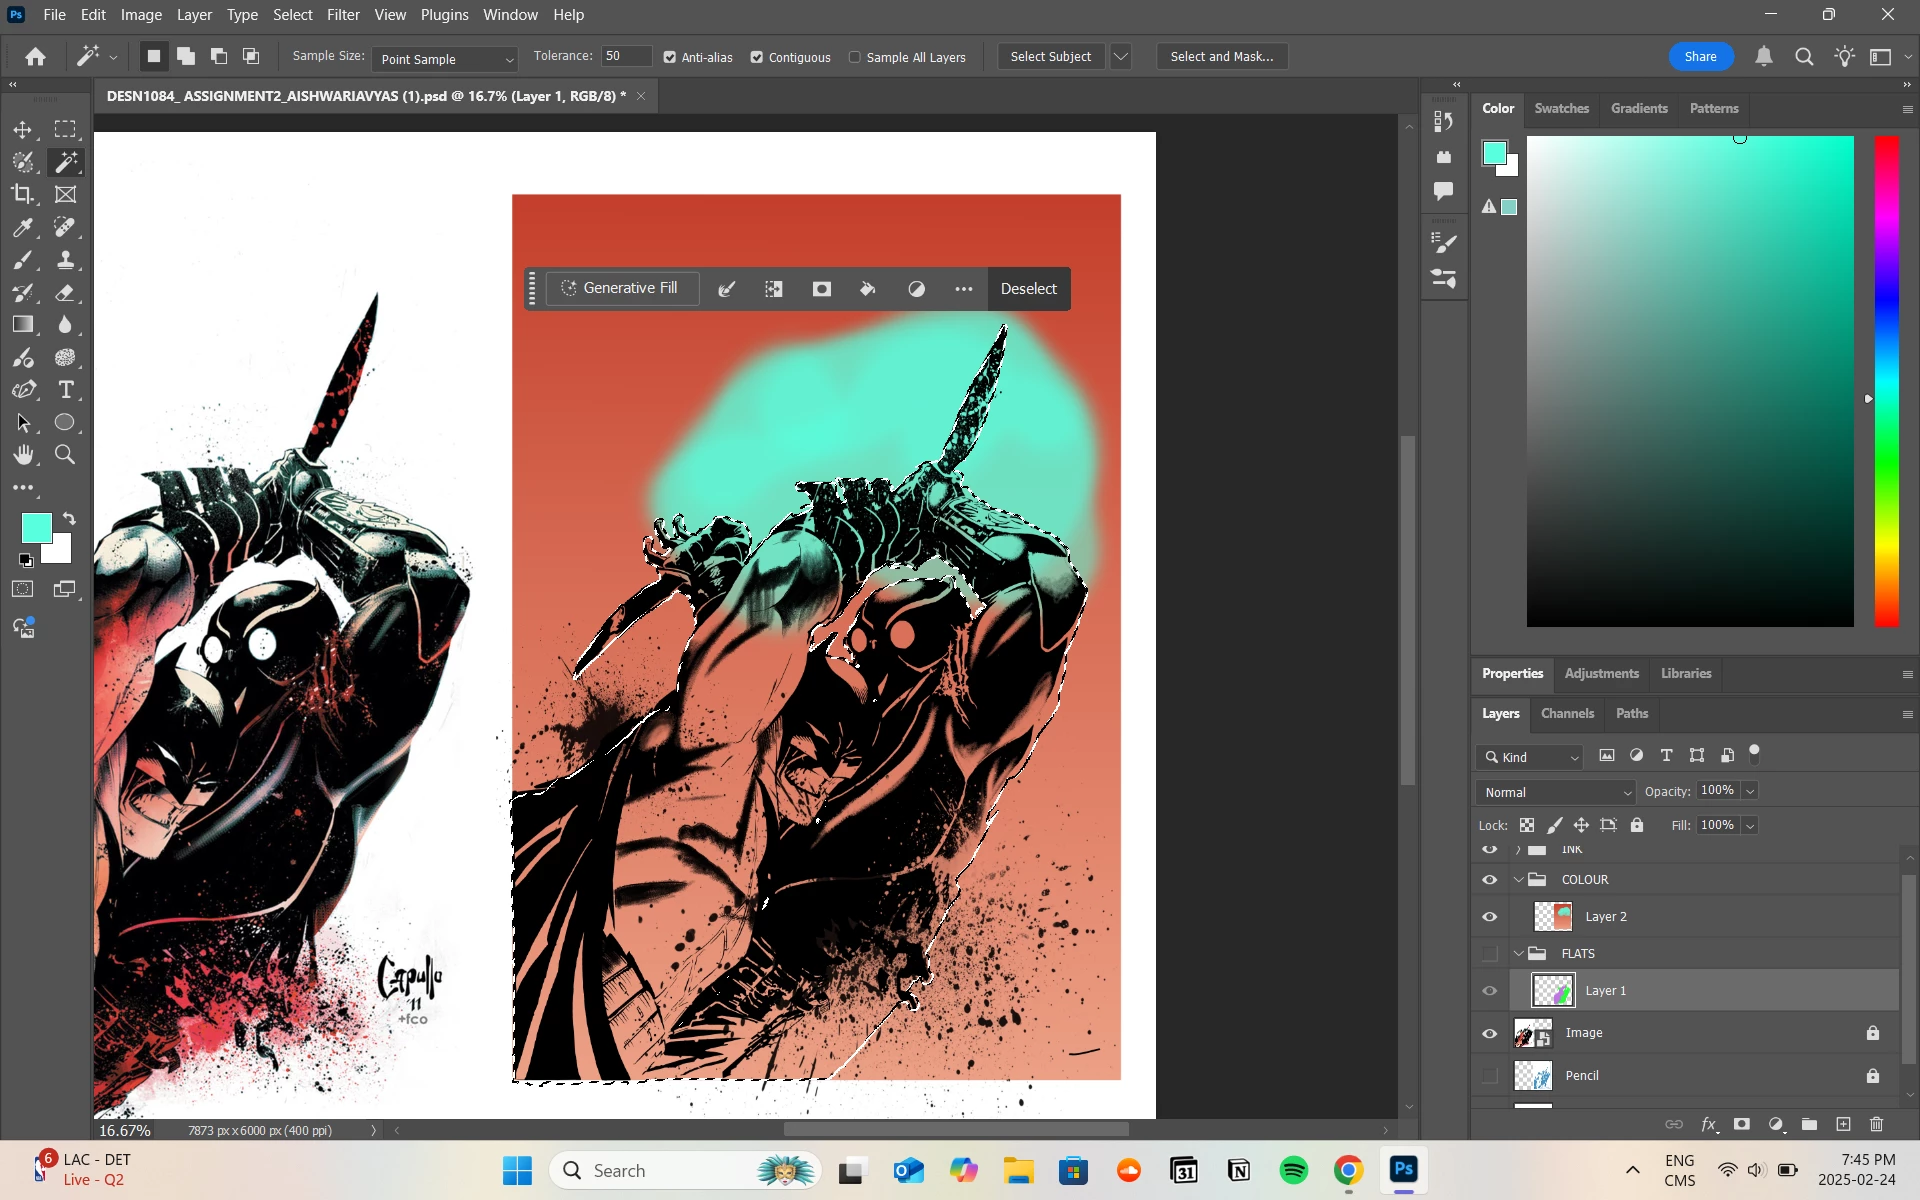Click the Select Subject button
Viewport: 1920px width, 1200px height.
(1050, 57)
